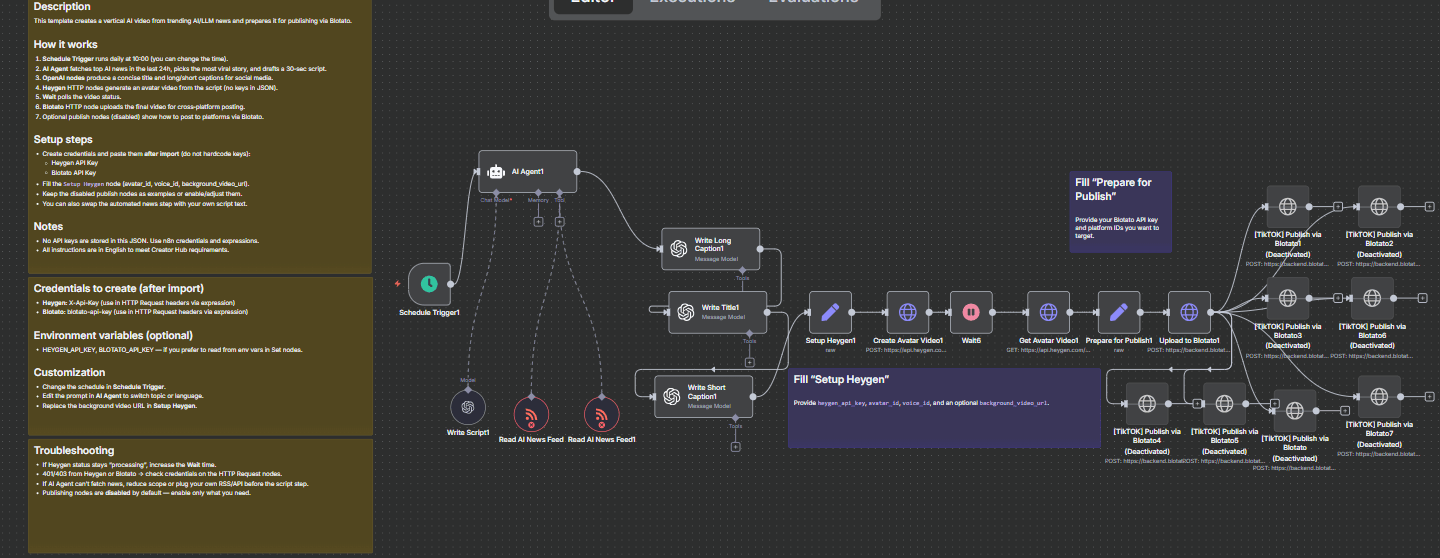Click the Read AI News Feed1 RSS node
1440x558 pixels.
(x=601, y=414)
